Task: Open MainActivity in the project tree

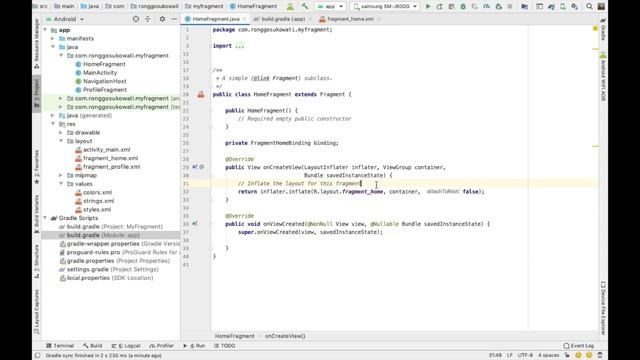Action: pyautogui.click(x=100, y=73)
